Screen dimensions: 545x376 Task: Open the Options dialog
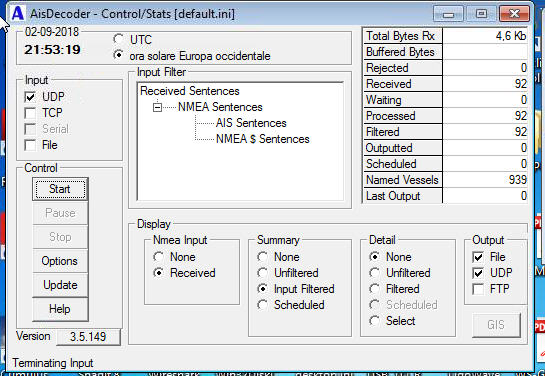(x=60, y=261)
